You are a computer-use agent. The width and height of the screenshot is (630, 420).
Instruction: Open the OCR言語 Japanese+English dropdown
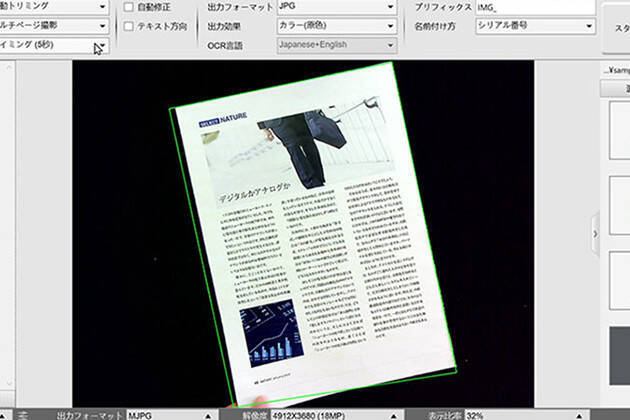coord(336,45)
